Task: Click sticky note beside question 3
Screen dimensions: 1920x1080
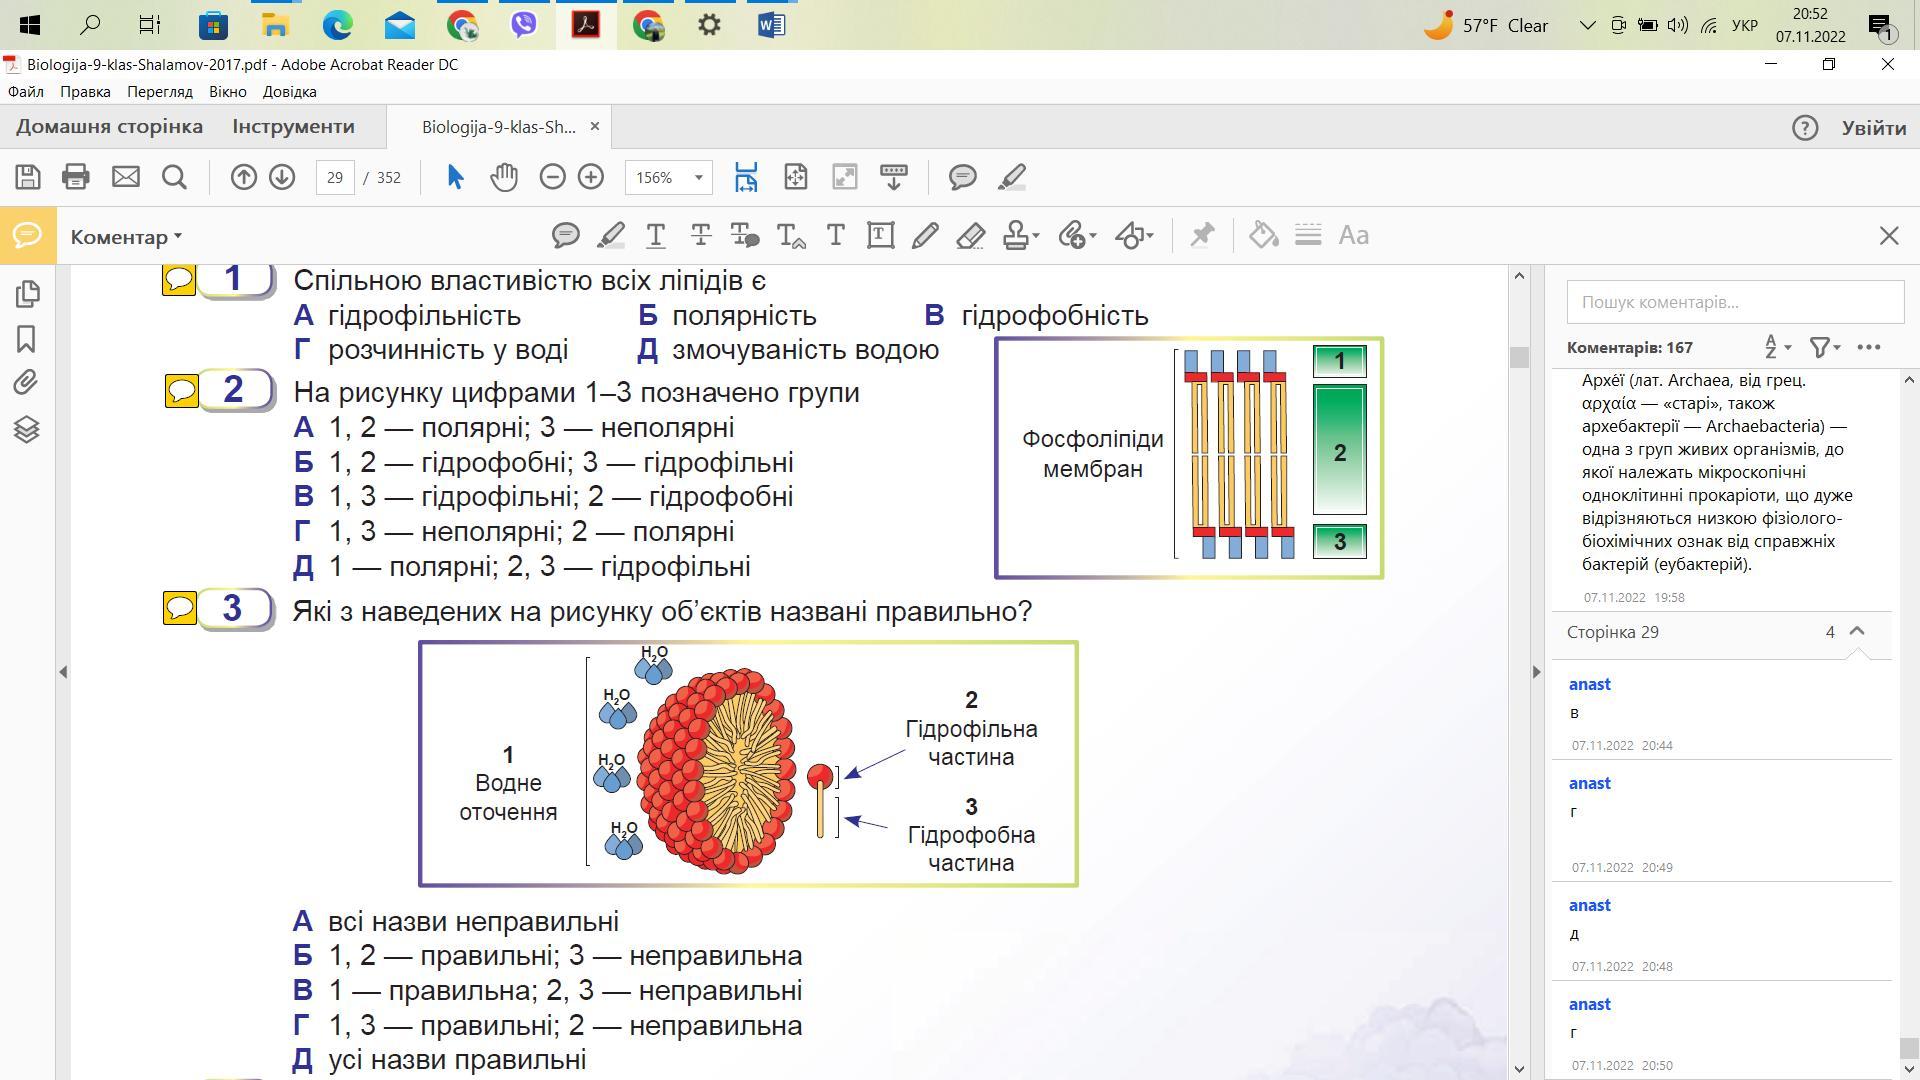Action: [180, 608]
